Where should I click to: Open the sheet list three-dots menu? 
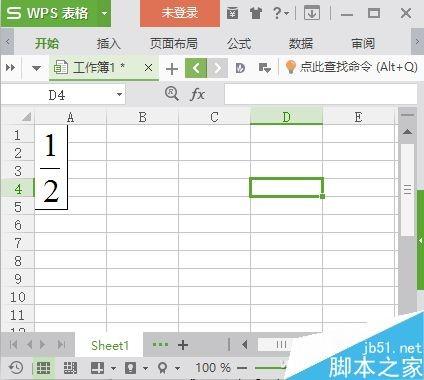tap(160, 344)
